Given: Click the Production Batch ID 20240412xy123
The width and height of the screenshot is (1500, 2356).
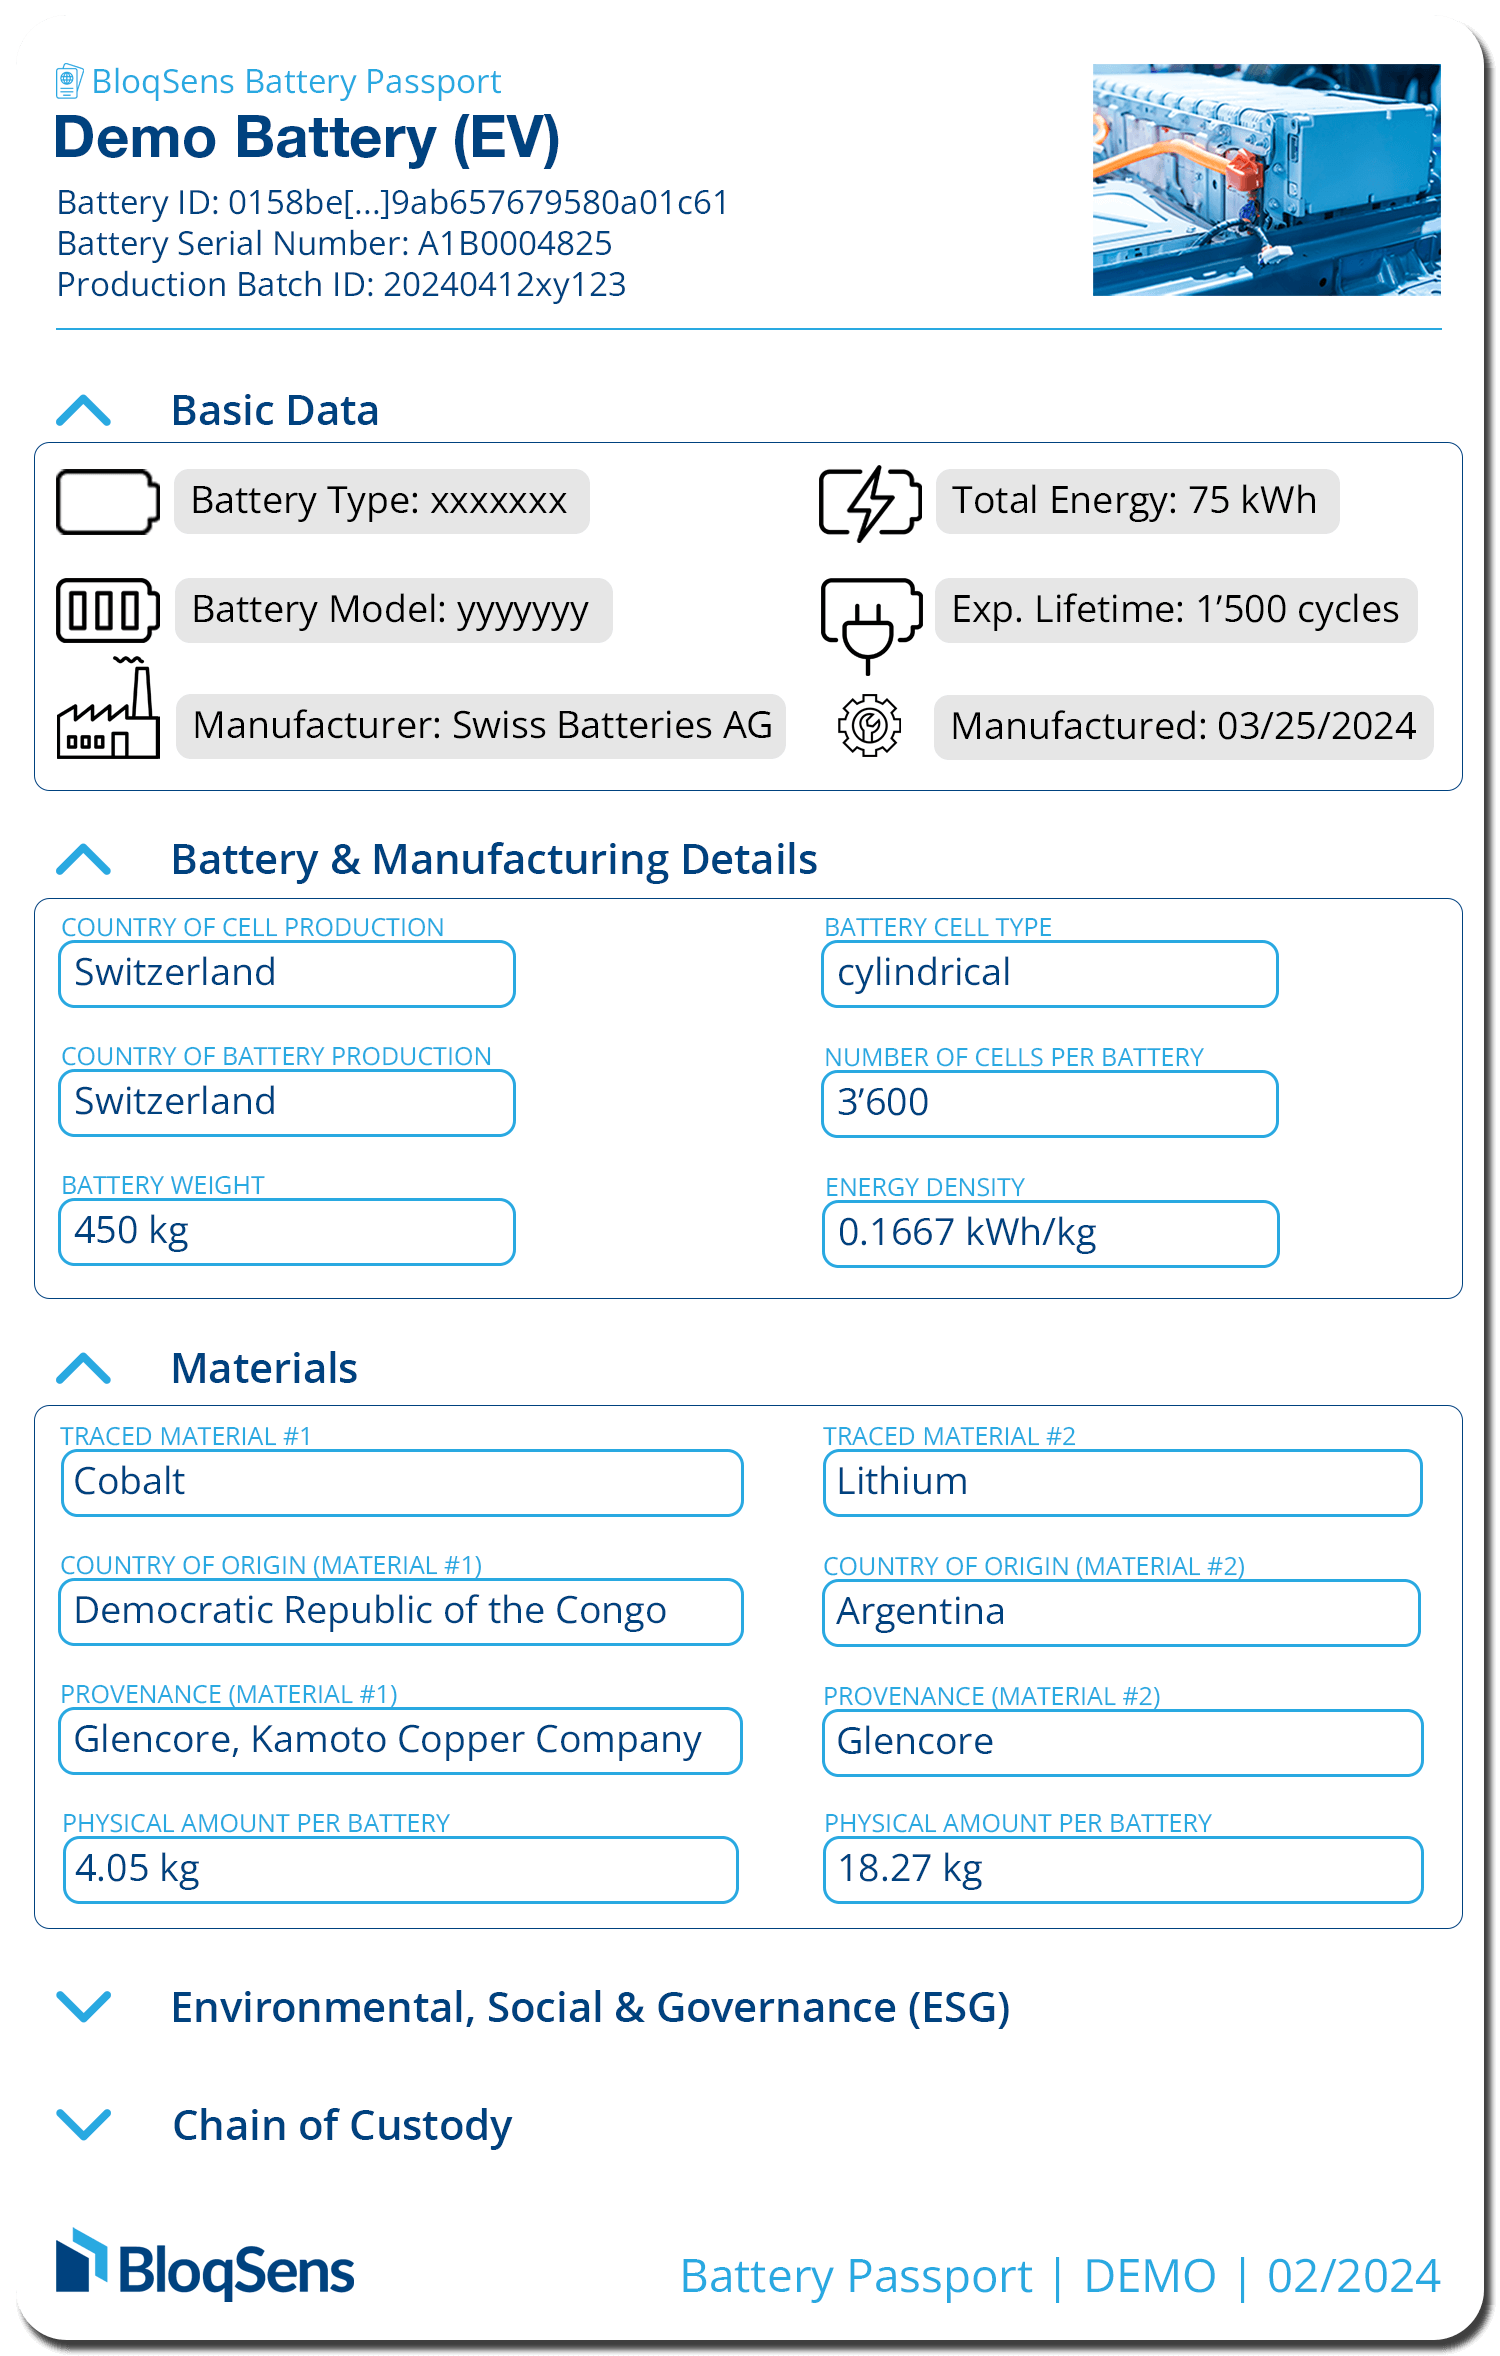Looking at the screenshot, I should coord(341,284).
